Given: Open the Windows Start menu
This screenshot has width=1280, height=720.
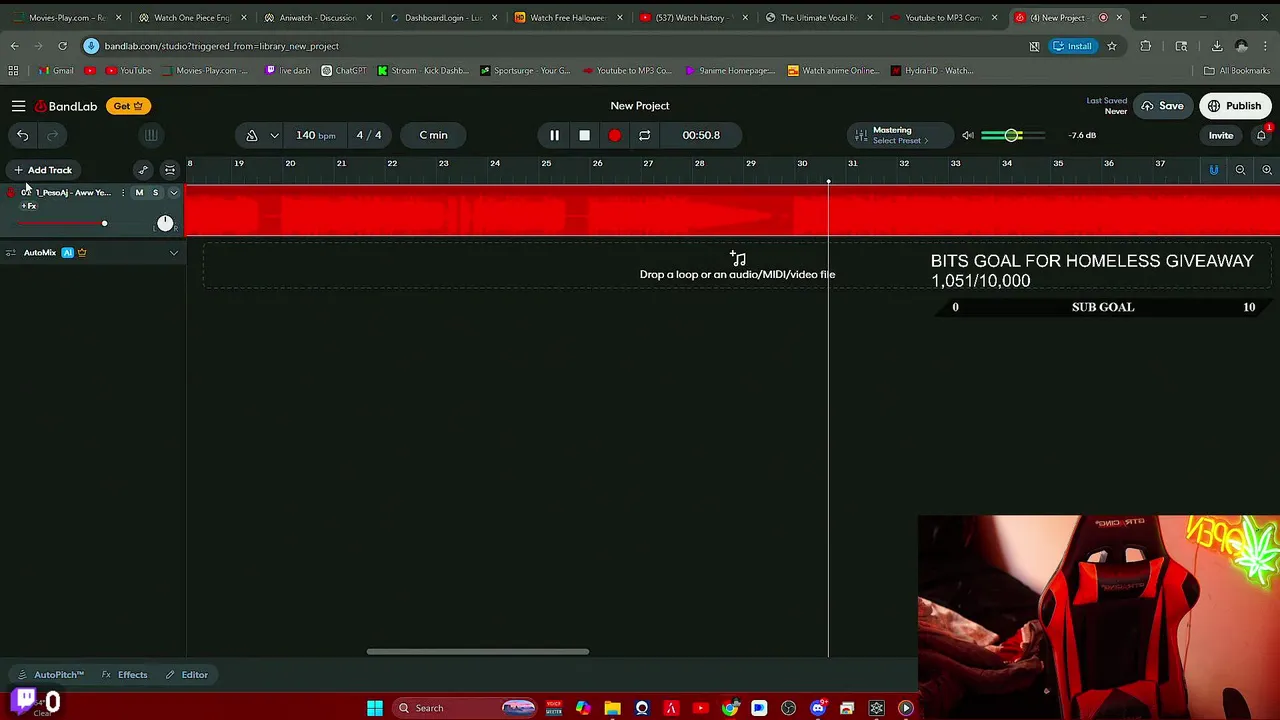Looking at the screenshot, I should coord(375,708).
